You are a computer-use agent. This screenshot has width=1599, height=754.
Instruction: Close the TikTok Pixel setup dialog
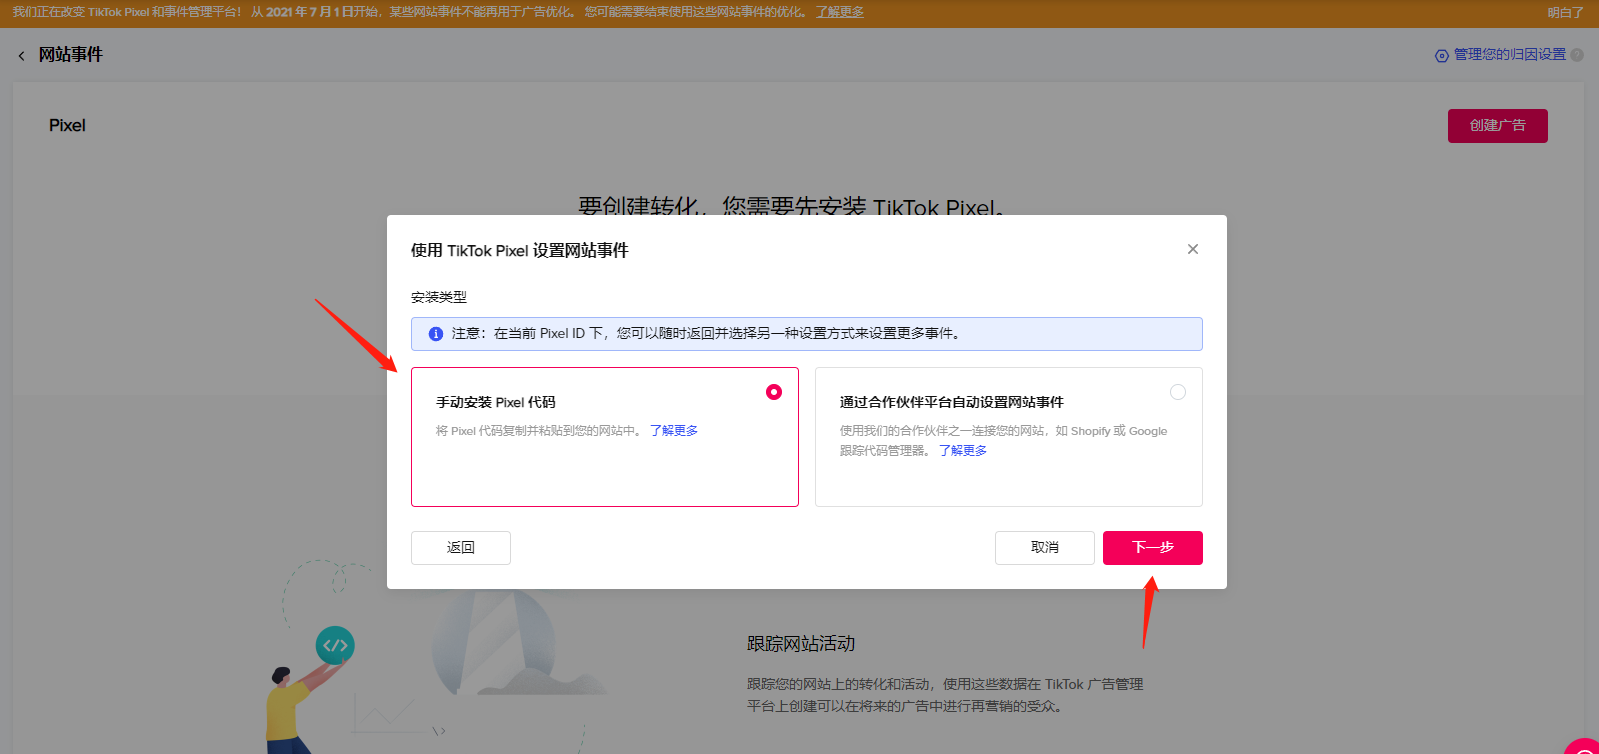point(1192,249)
